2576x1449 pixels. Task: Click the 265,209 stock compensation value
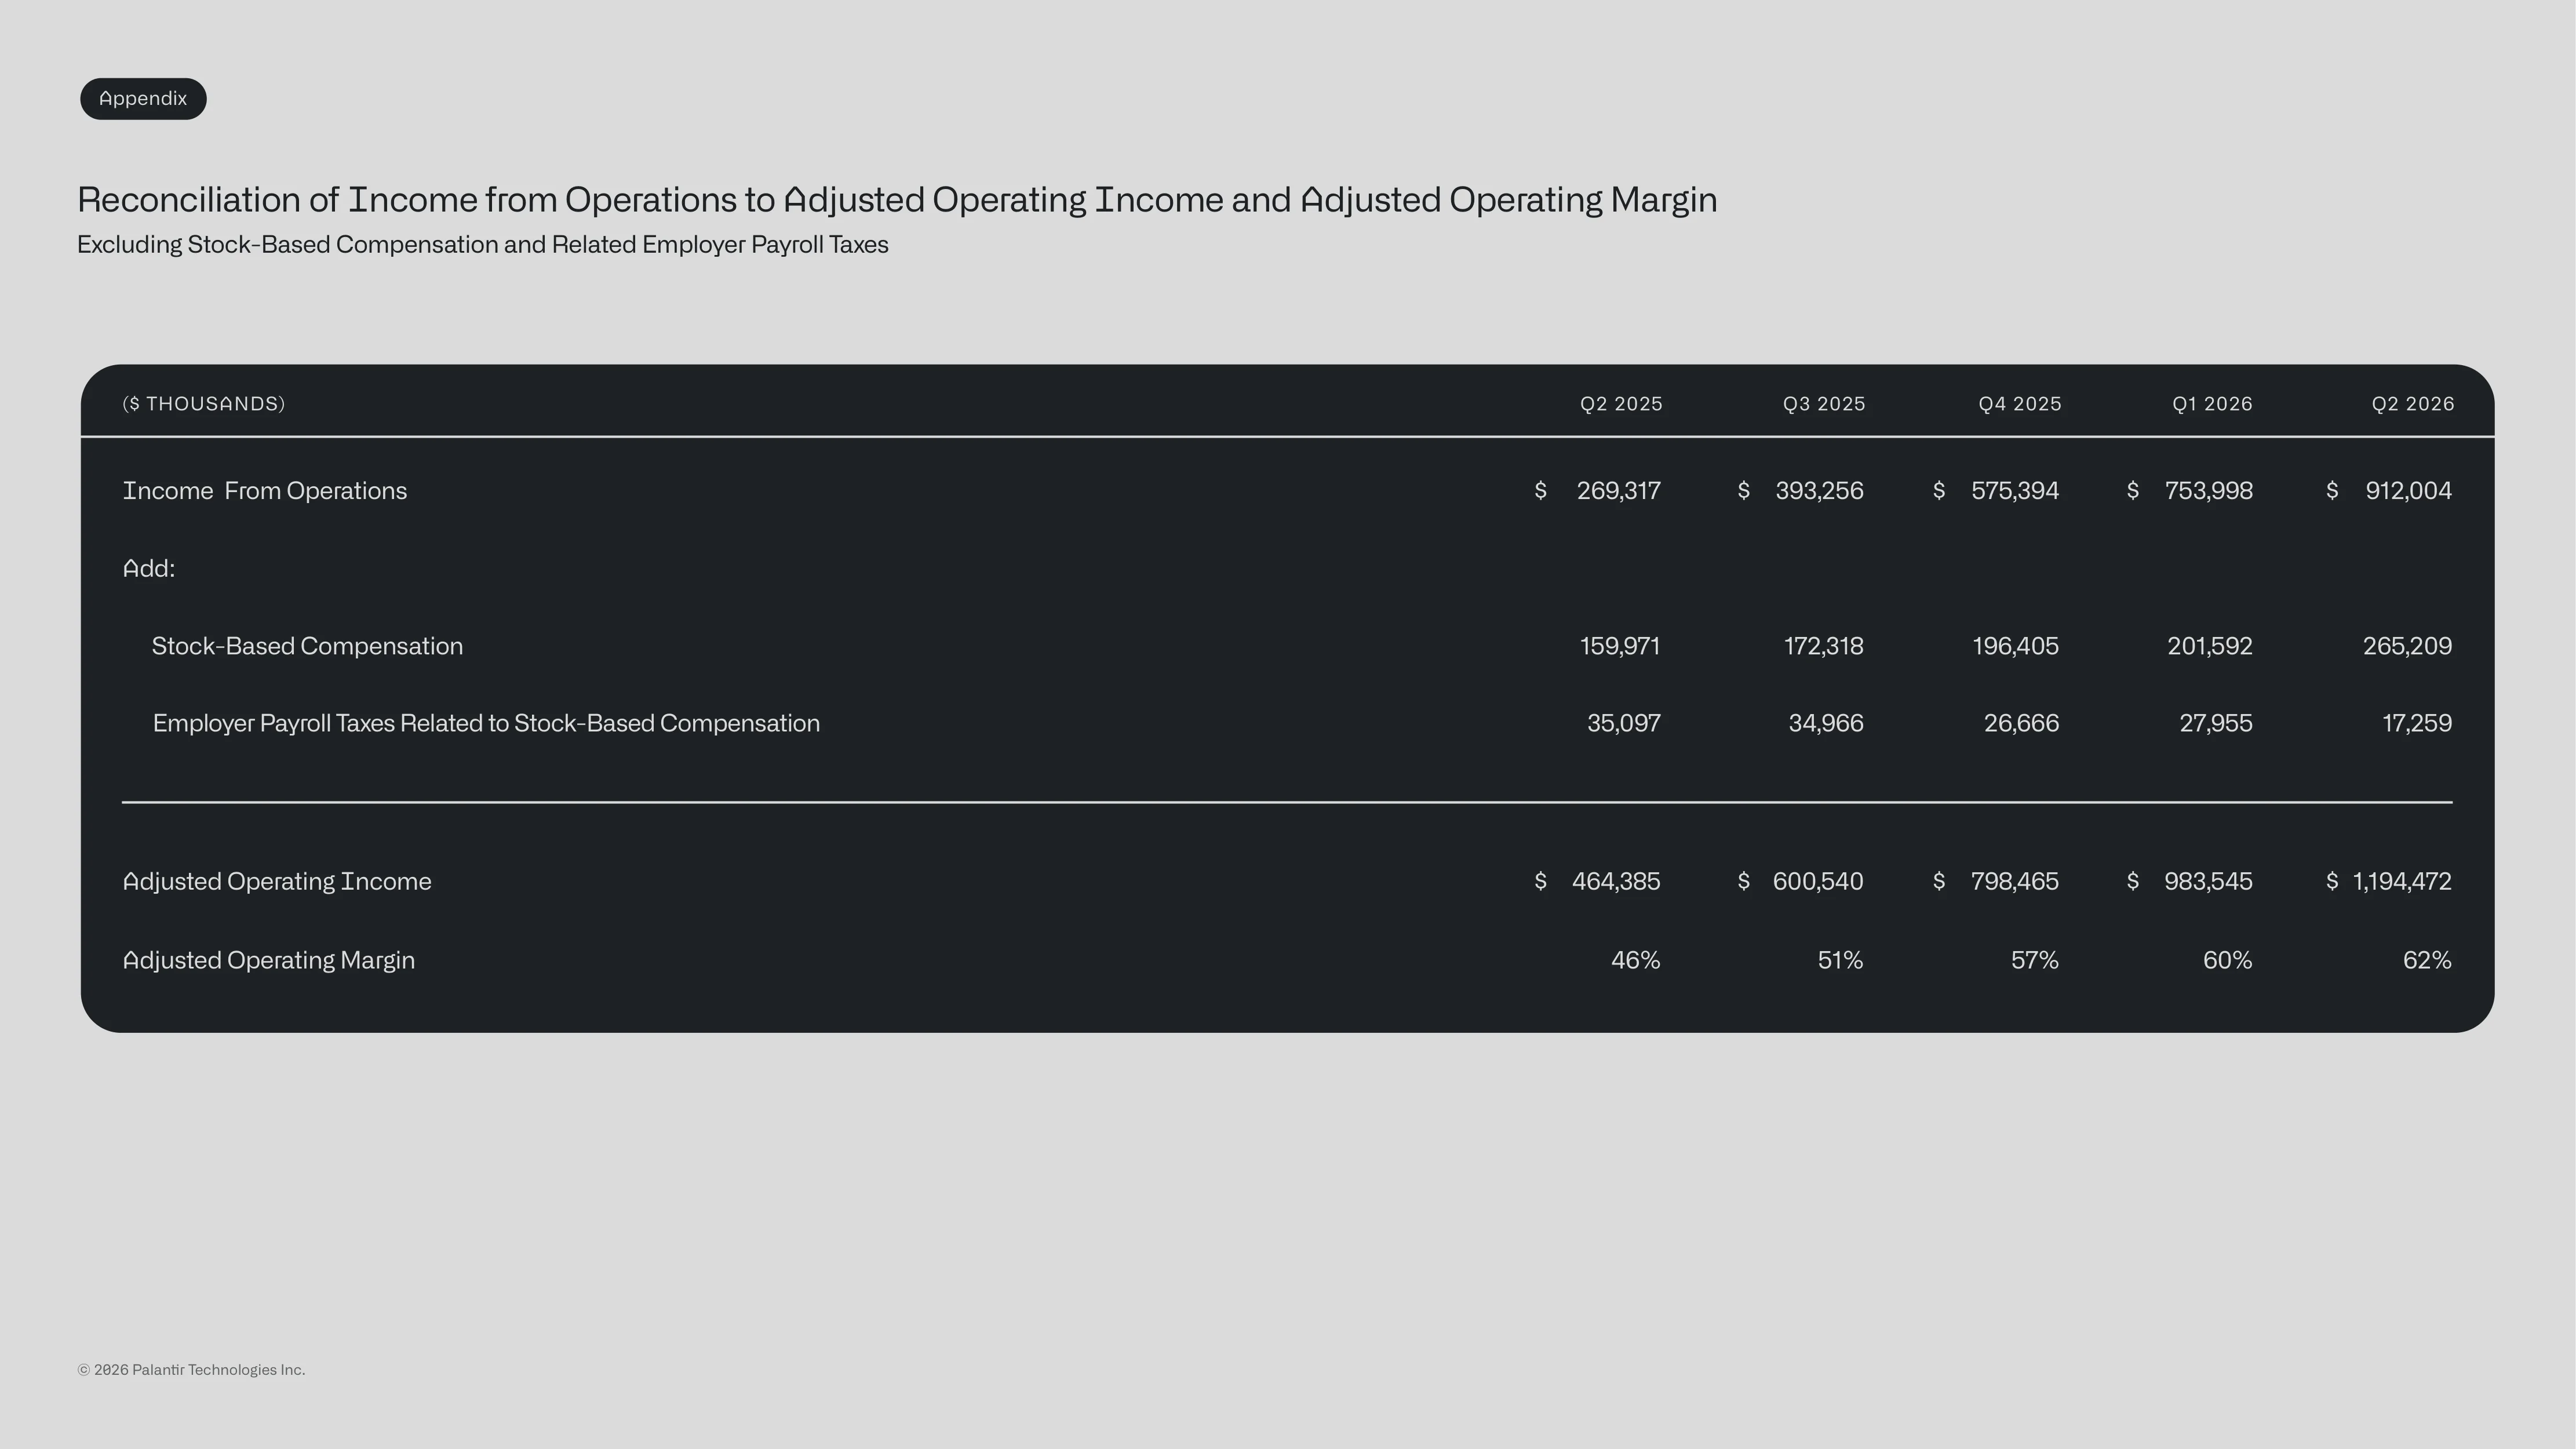2407,646
